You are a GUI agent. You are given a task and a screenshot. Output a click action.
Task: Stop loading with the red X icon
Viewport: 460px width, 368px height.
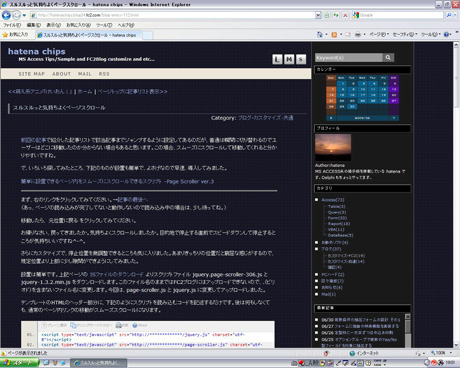[x=345, y=15]
